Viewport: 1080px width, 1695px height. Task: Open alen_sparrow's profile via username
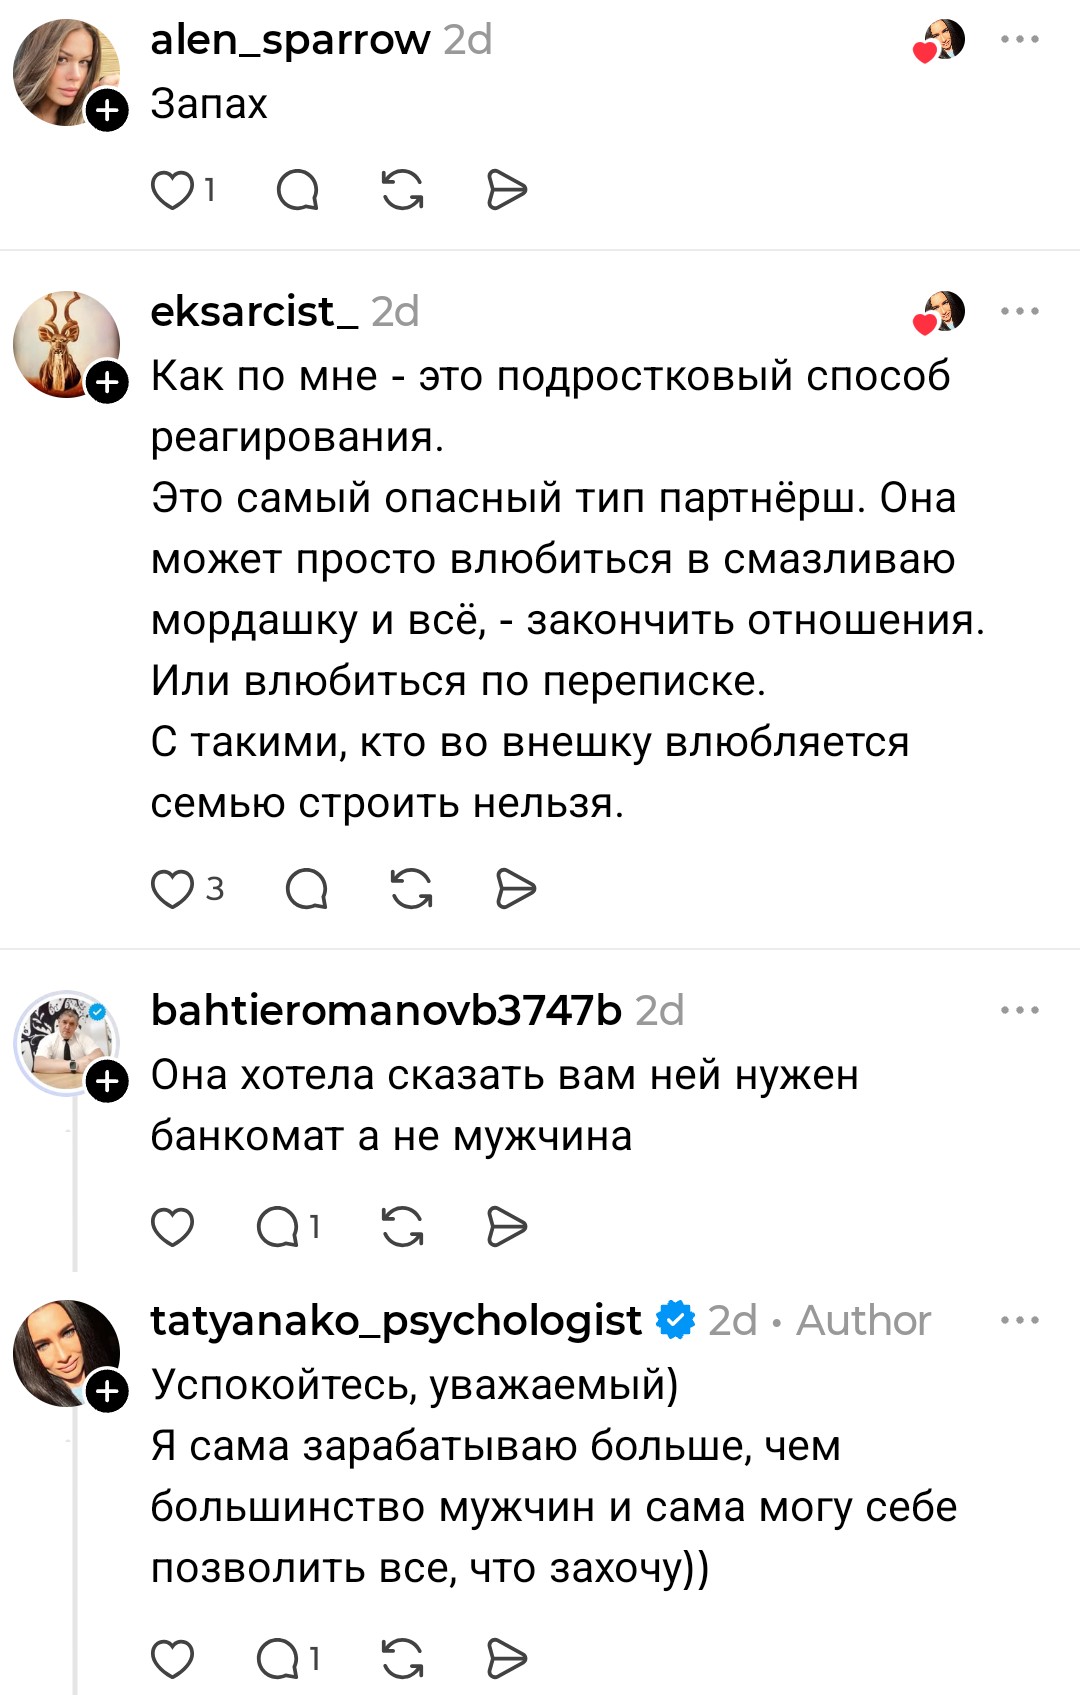[x=290, y=40]
